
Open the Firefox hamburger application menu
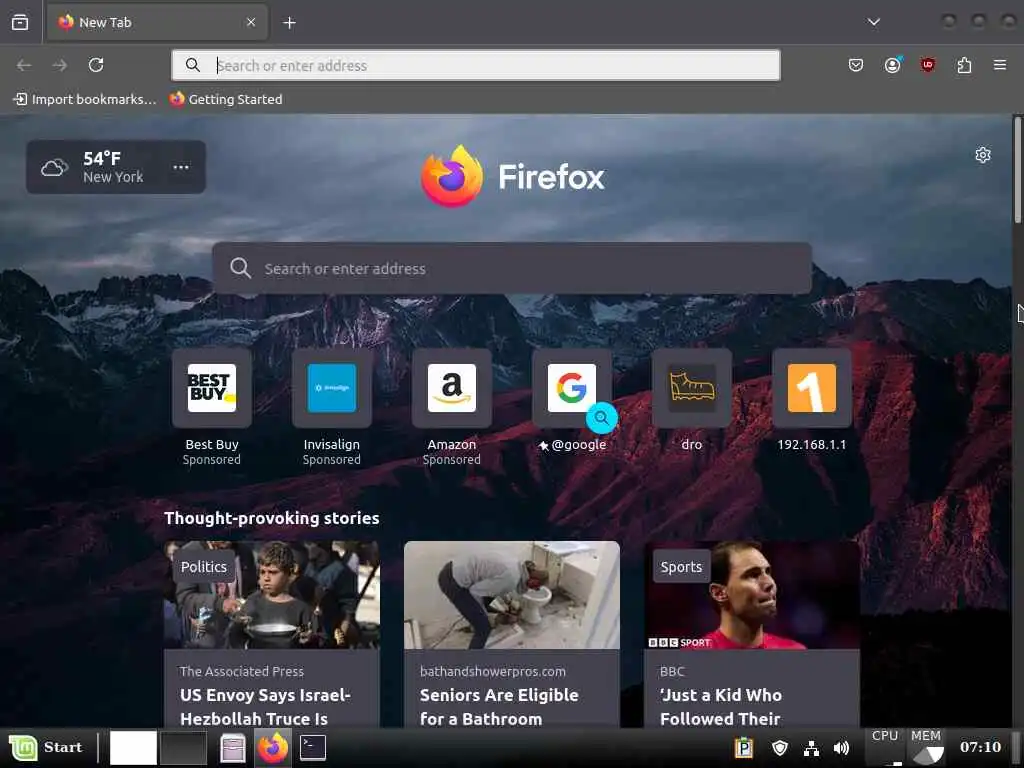click(1000, 65)
